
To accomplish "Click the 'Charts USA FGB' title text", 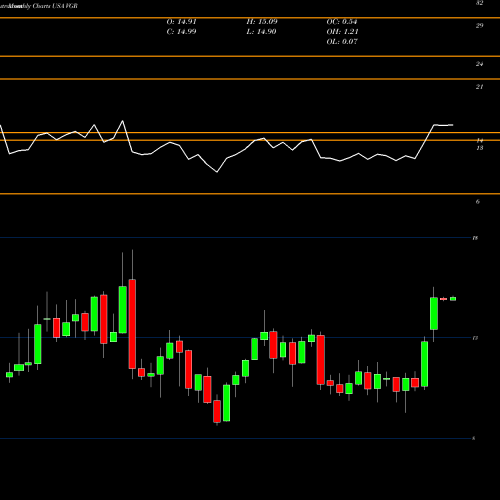I will 55,6.
